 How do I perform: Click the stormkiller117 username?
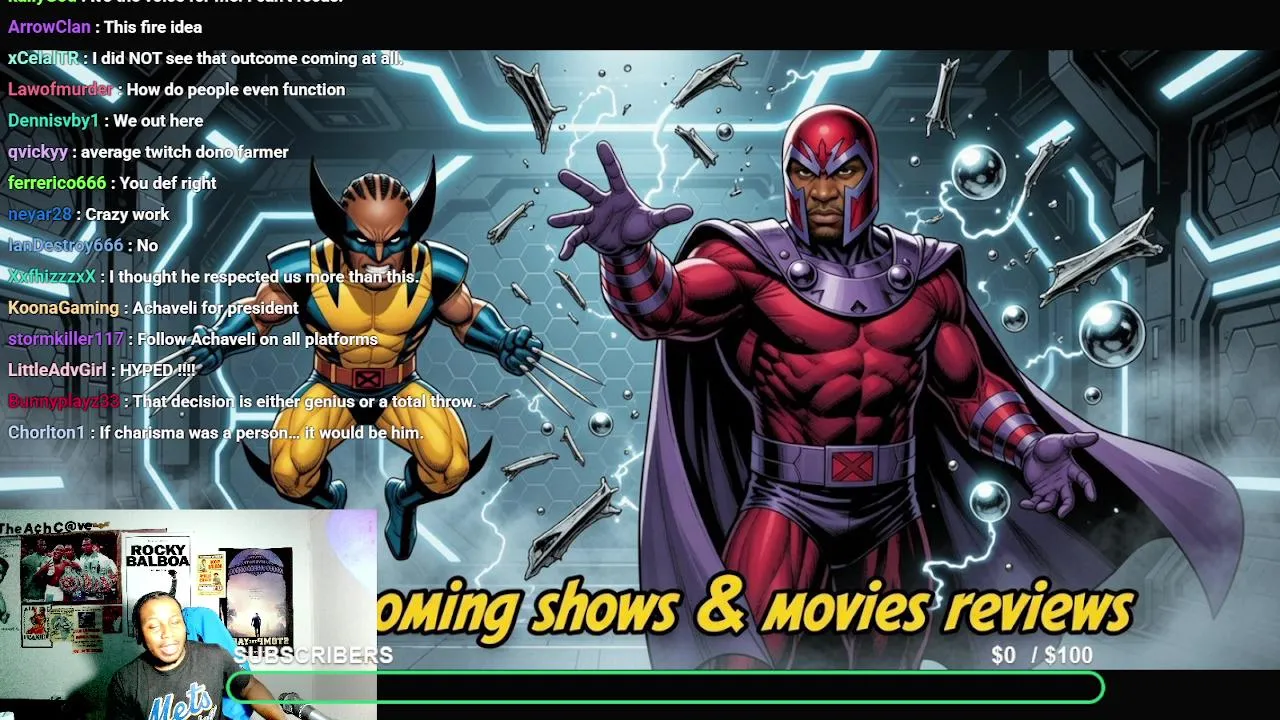click(66, 339)
